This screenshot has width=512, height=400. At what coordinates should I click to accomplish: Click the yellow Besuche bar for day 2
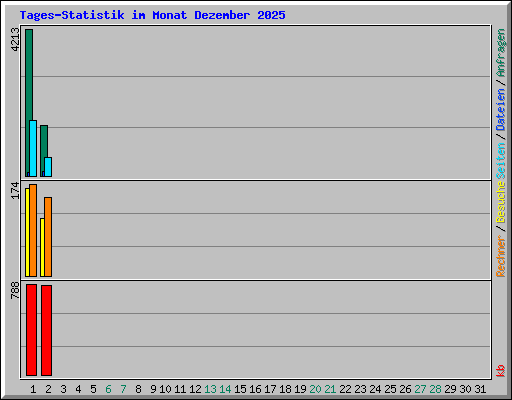(x=42, y=247)
